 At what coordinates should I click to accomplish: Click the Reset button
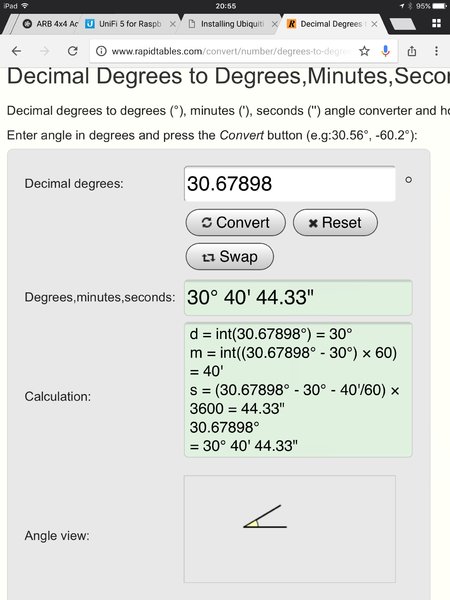(335, 222)
